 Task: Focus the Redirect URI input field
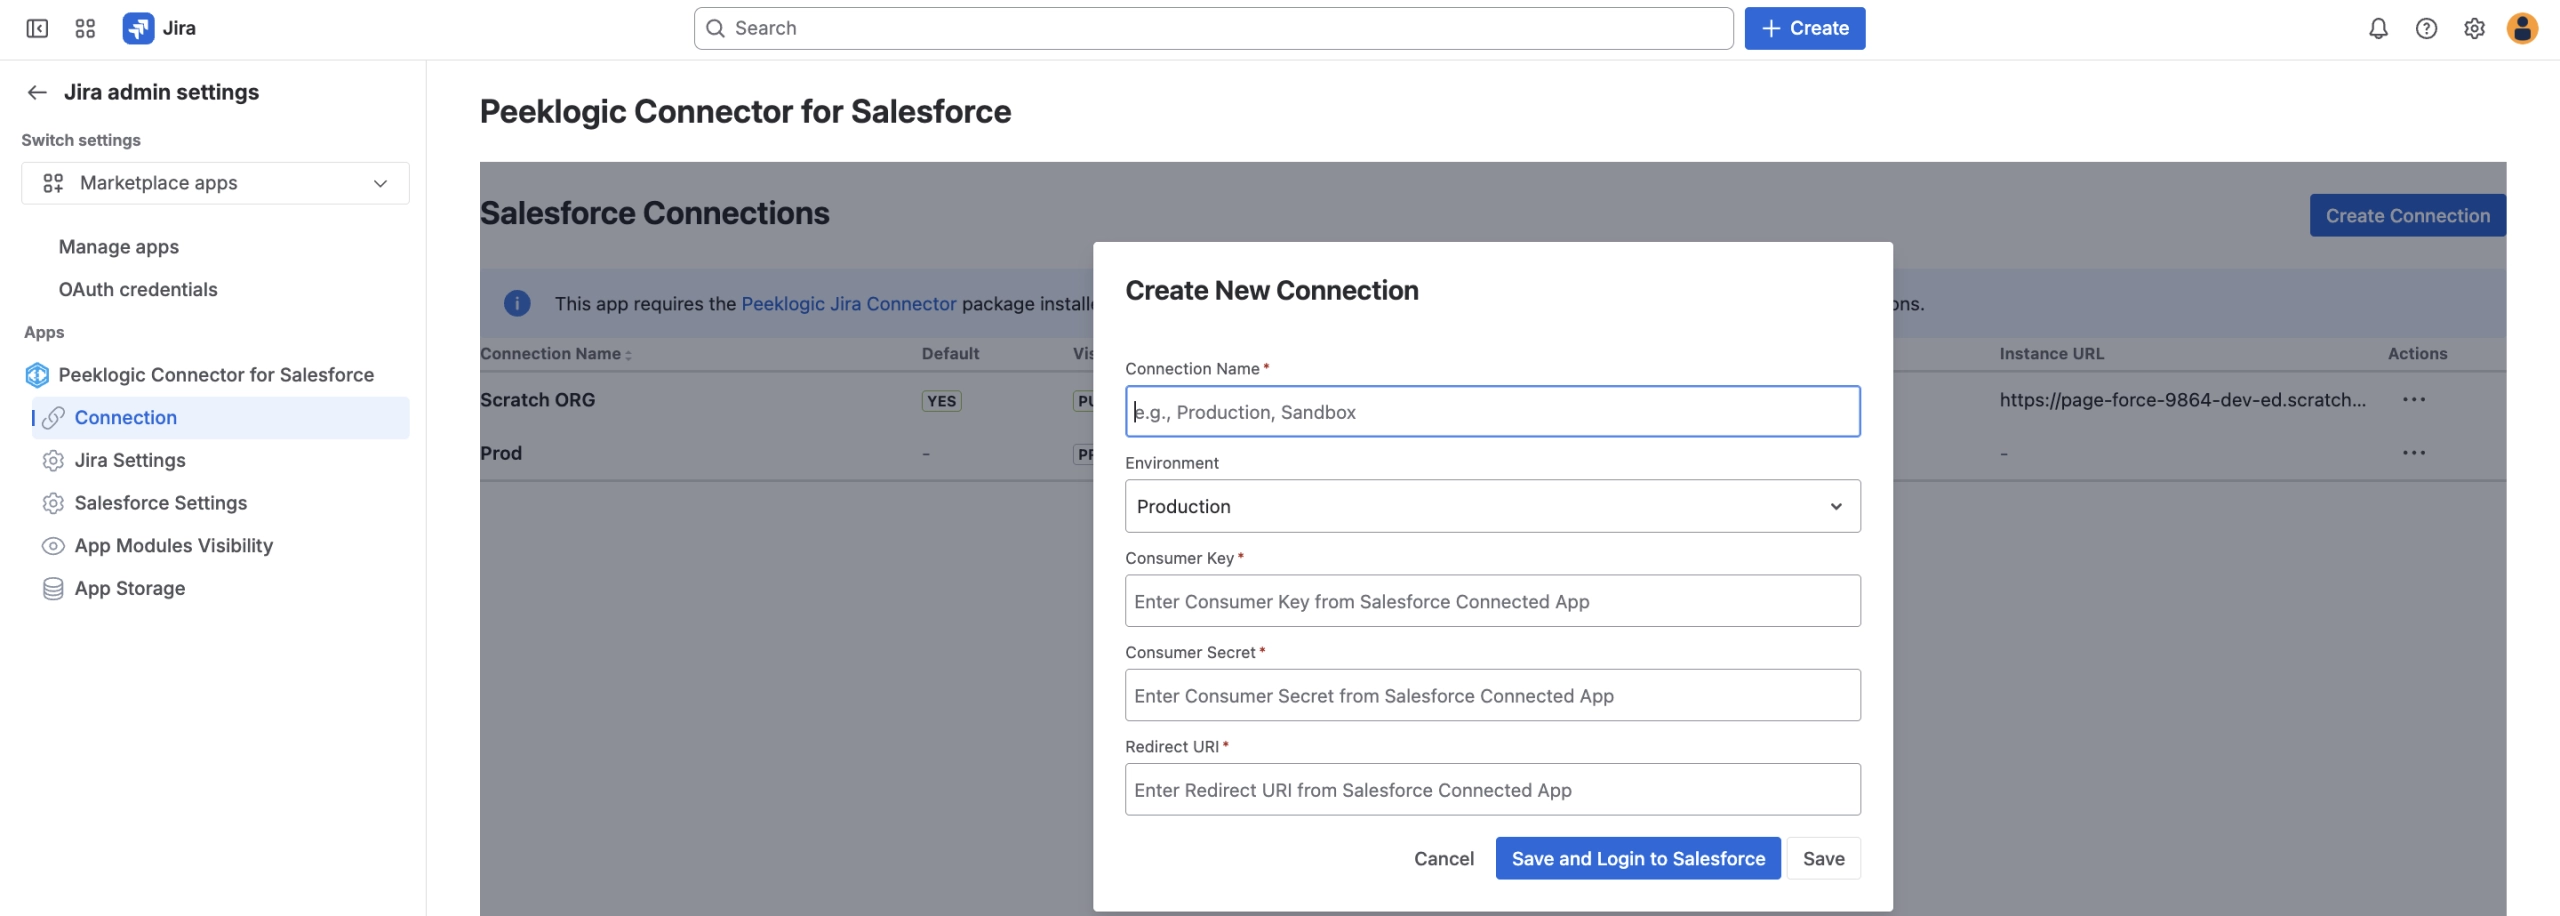click(x=1492, y=790)
